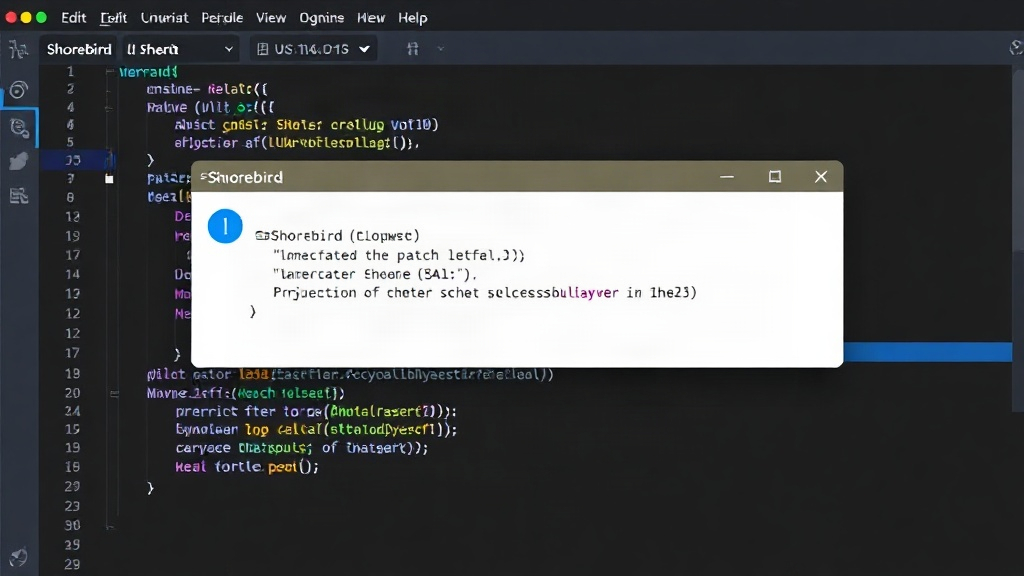Click the yellow macOS minimize button
Viewport: 1024px width, 576px height.
(x=26, y=18)
